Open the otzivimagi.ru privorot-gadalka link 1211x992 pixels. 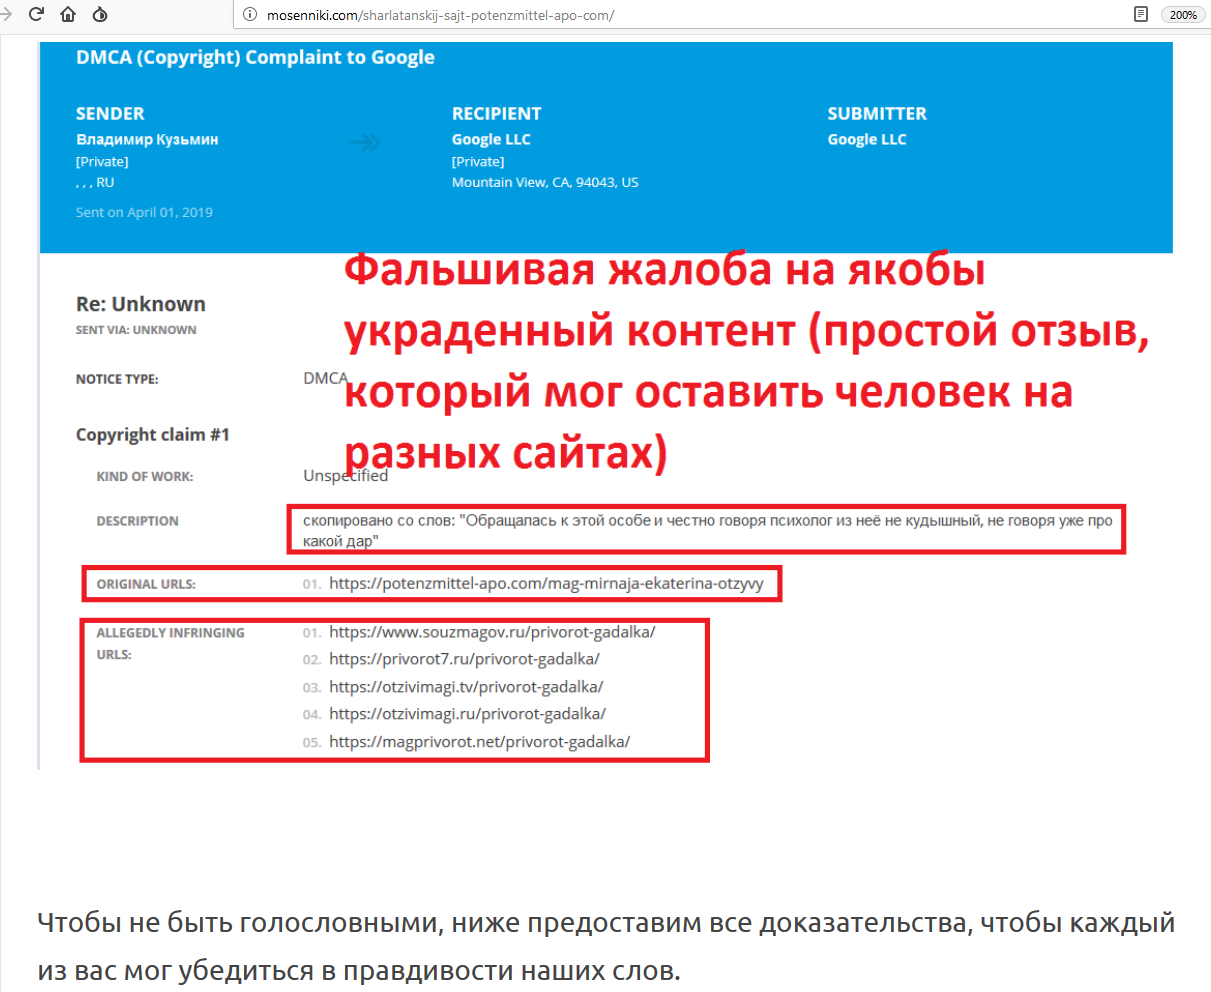pos(467,714)
